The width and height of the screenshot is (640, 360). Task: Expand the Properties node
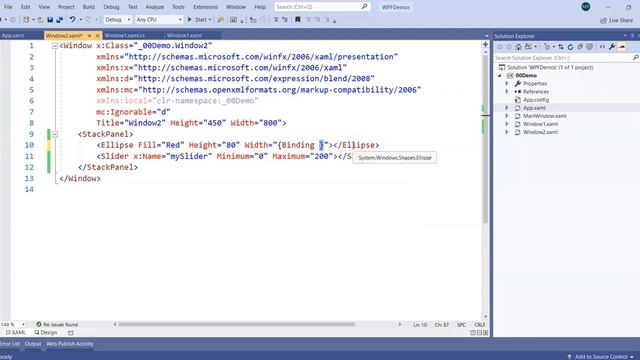pos(507,84)
